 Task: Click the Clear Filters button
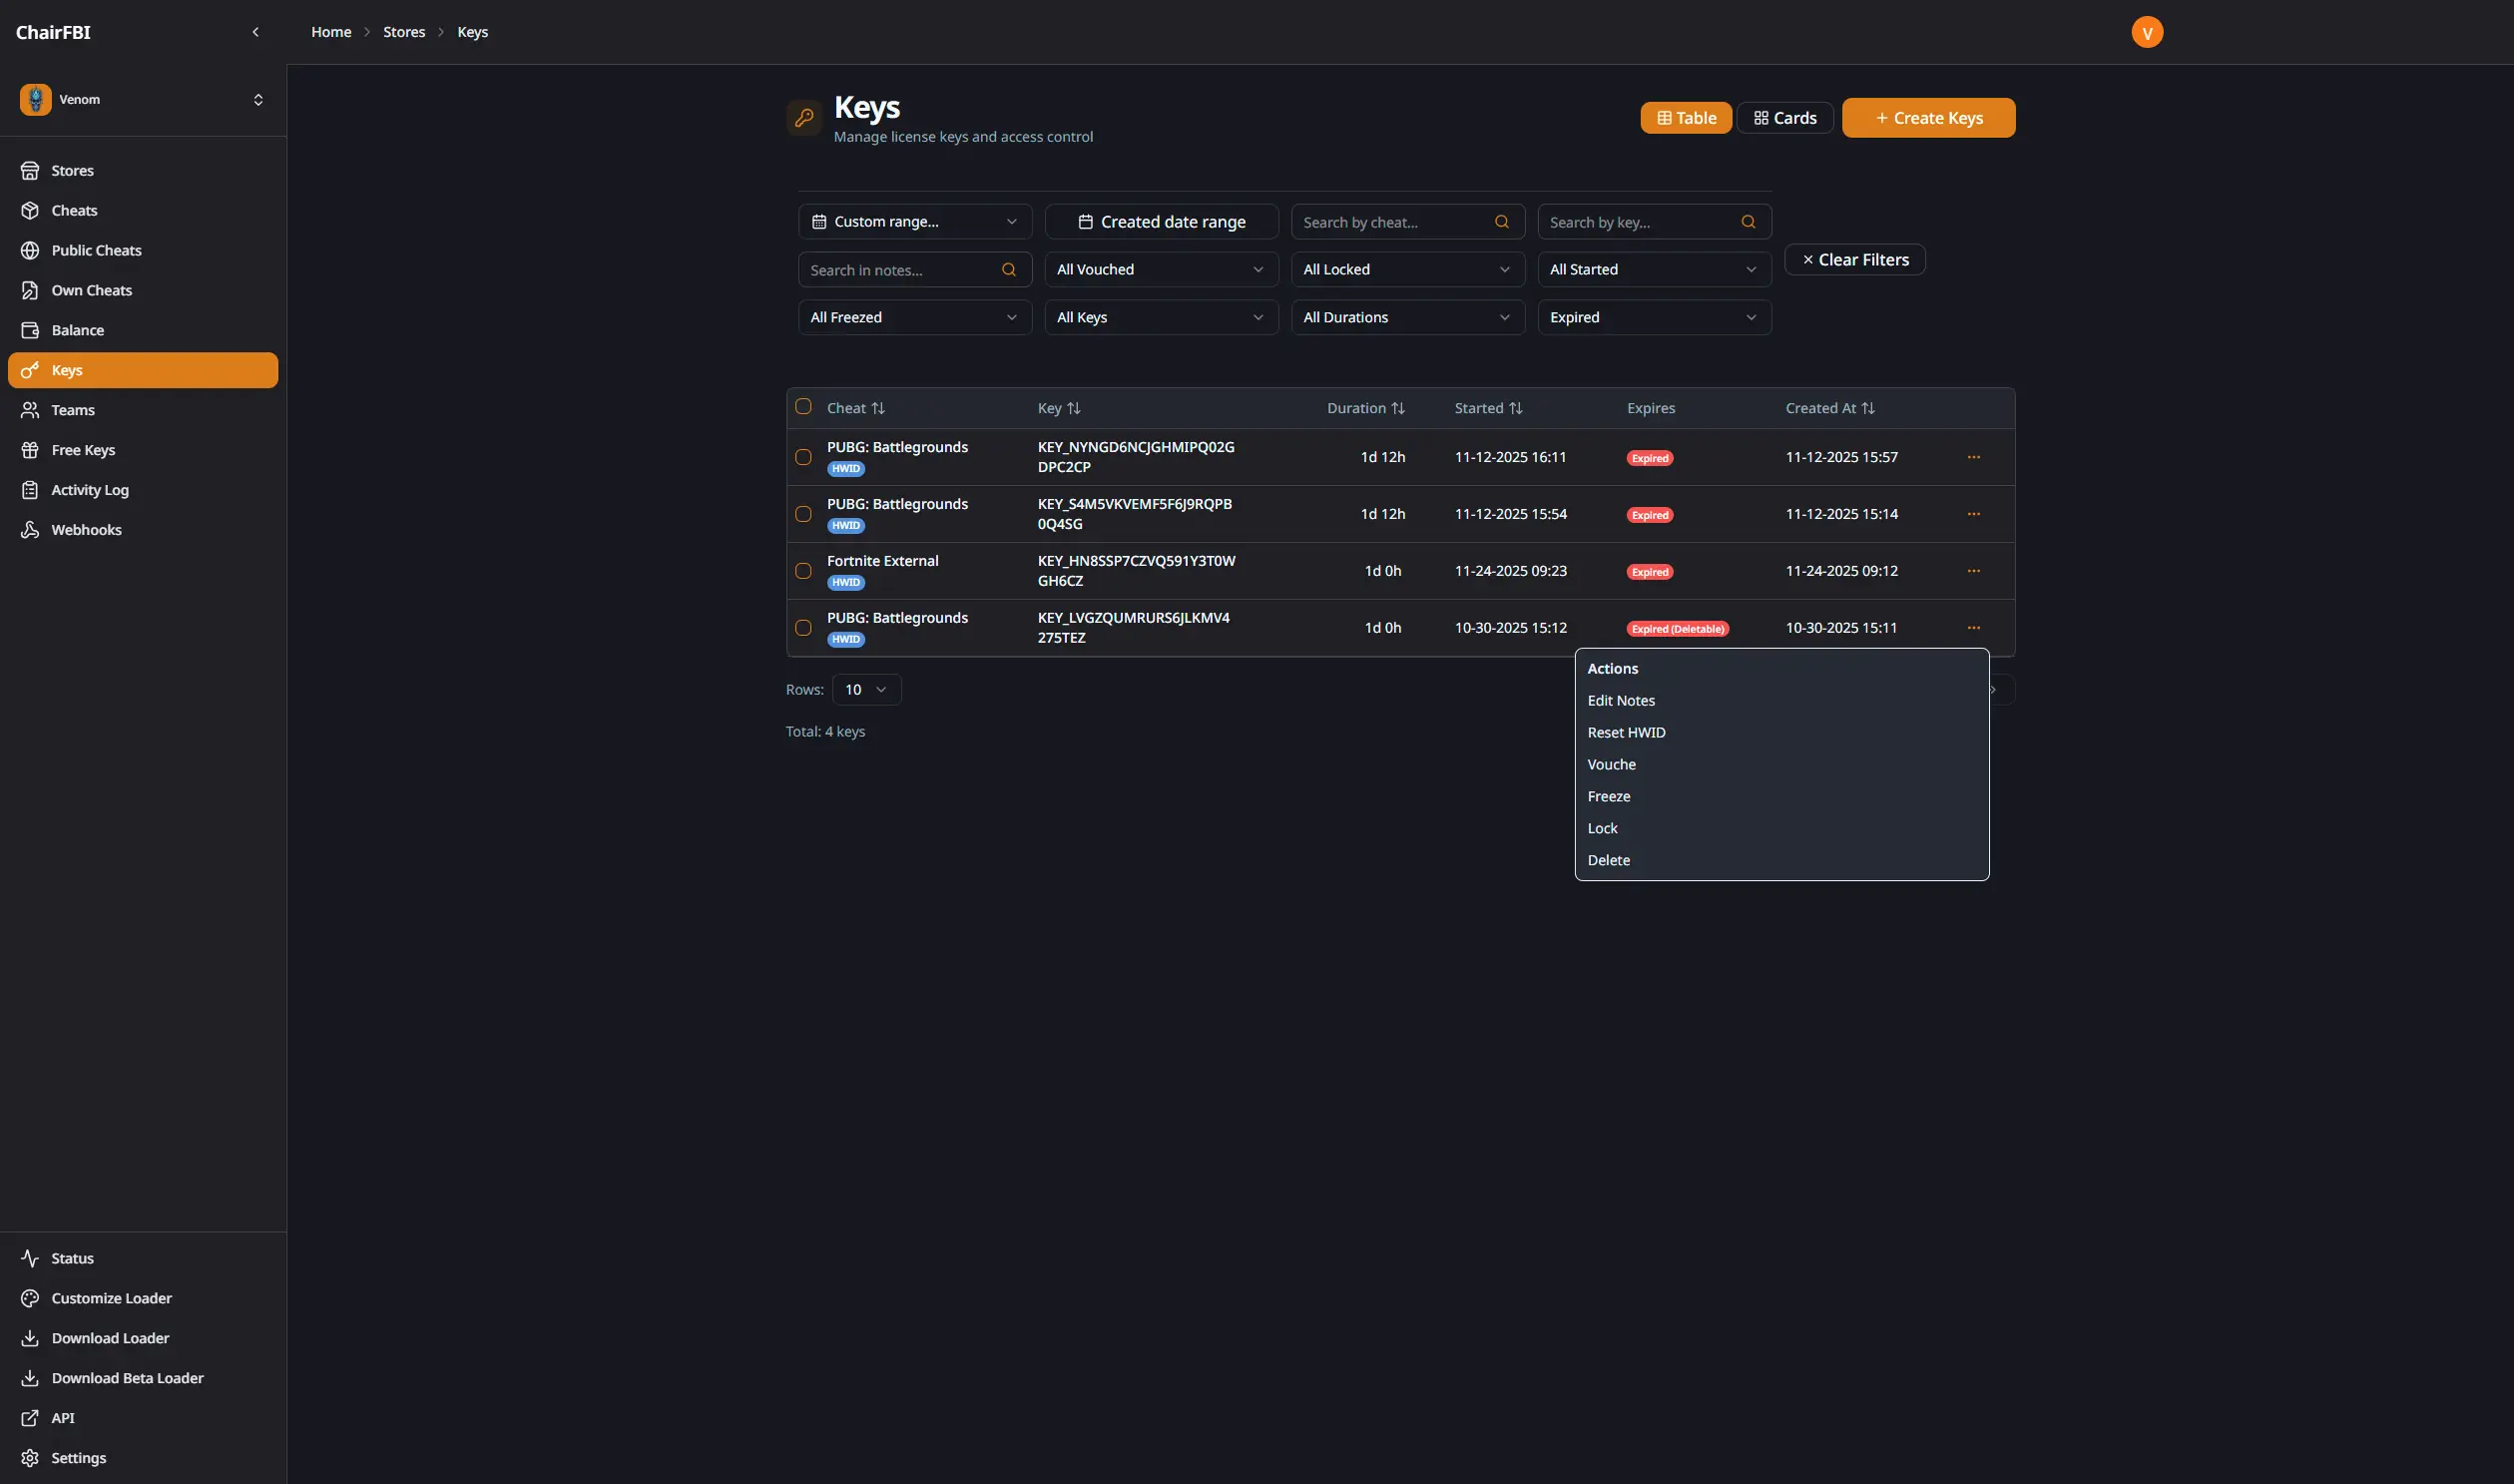coord(1854,260)
